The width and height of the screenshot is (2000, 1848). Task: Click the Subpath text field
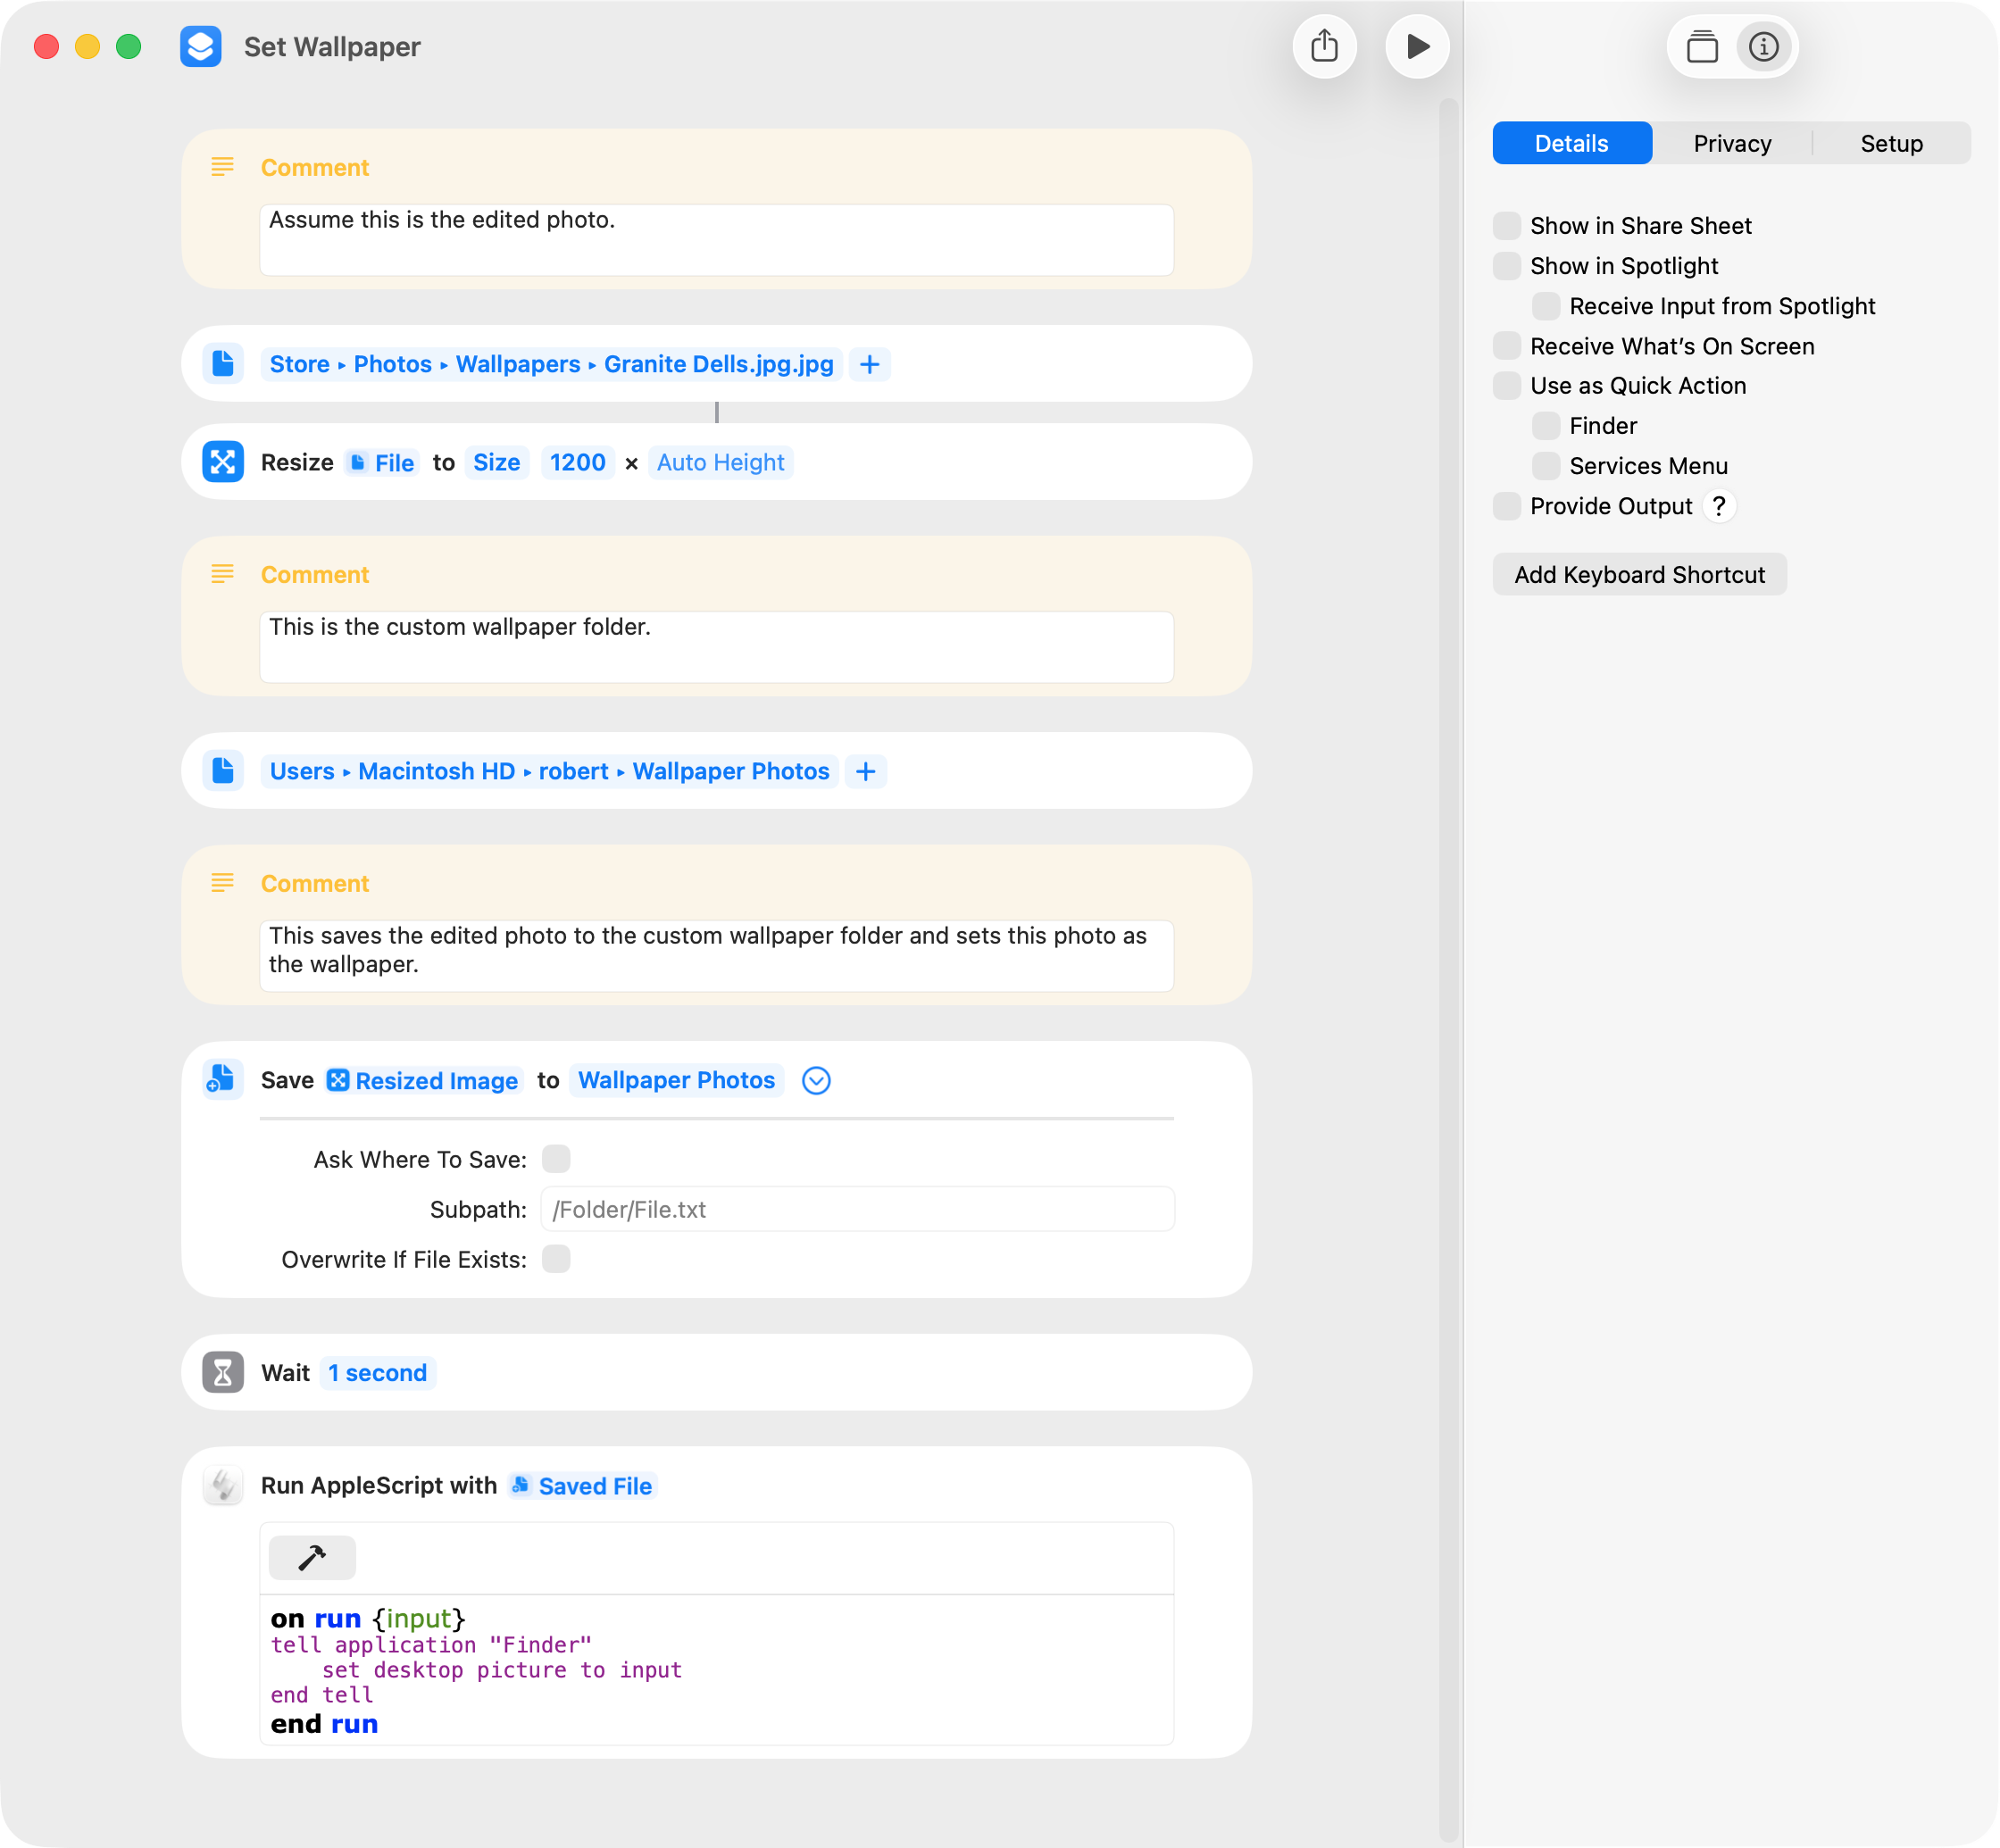(x=857, y=1209)
